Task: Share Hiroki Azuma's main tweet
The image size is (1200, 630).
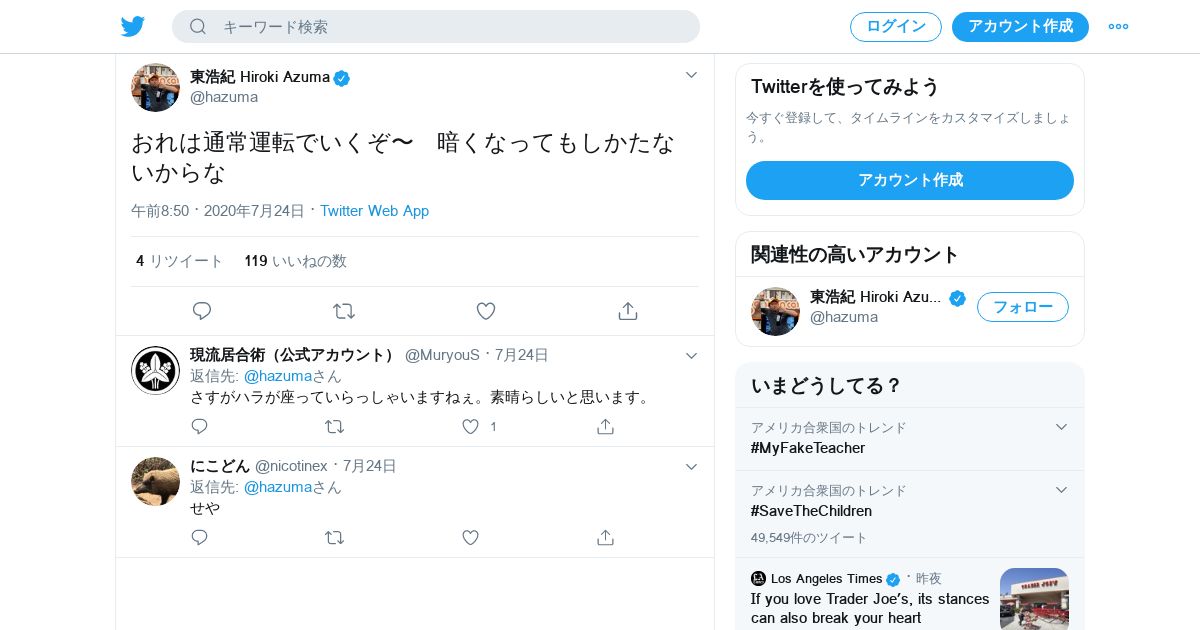Action: [x=628, y=311]
